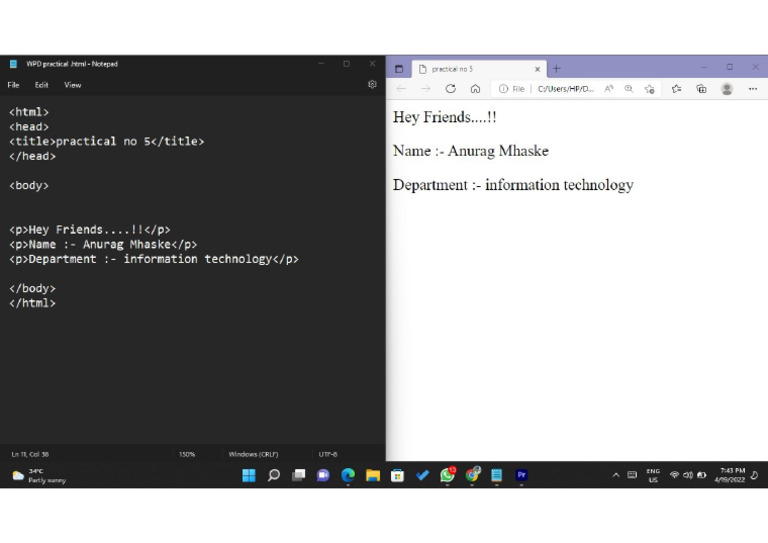Add this page to favorites
This screenshot has width=768, height=543.
coord(649,89)
